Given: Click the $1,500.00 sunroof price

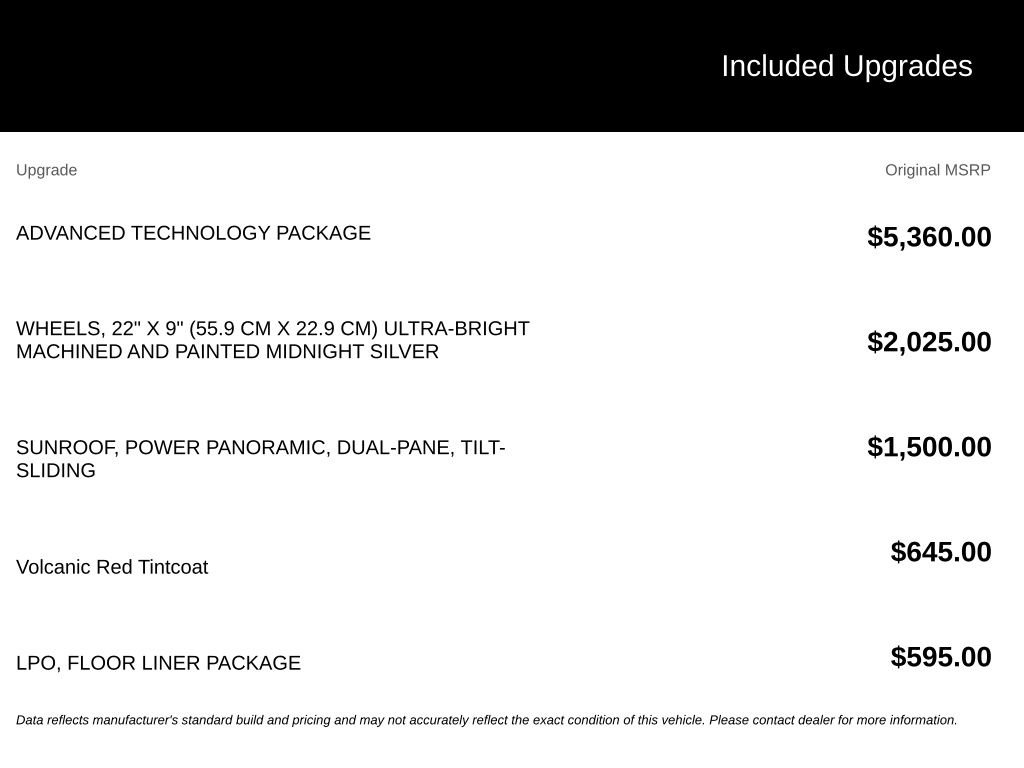Looking at the screenshot, I should 929,447.
